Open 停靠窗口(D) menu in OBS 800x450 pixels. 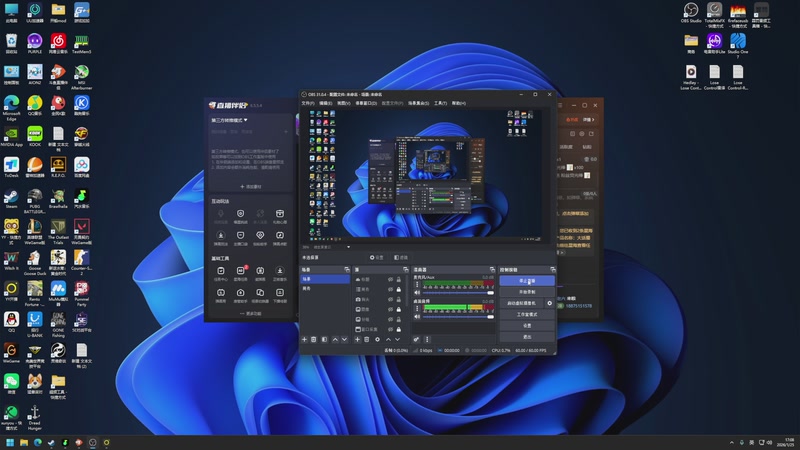click(366, 103)
